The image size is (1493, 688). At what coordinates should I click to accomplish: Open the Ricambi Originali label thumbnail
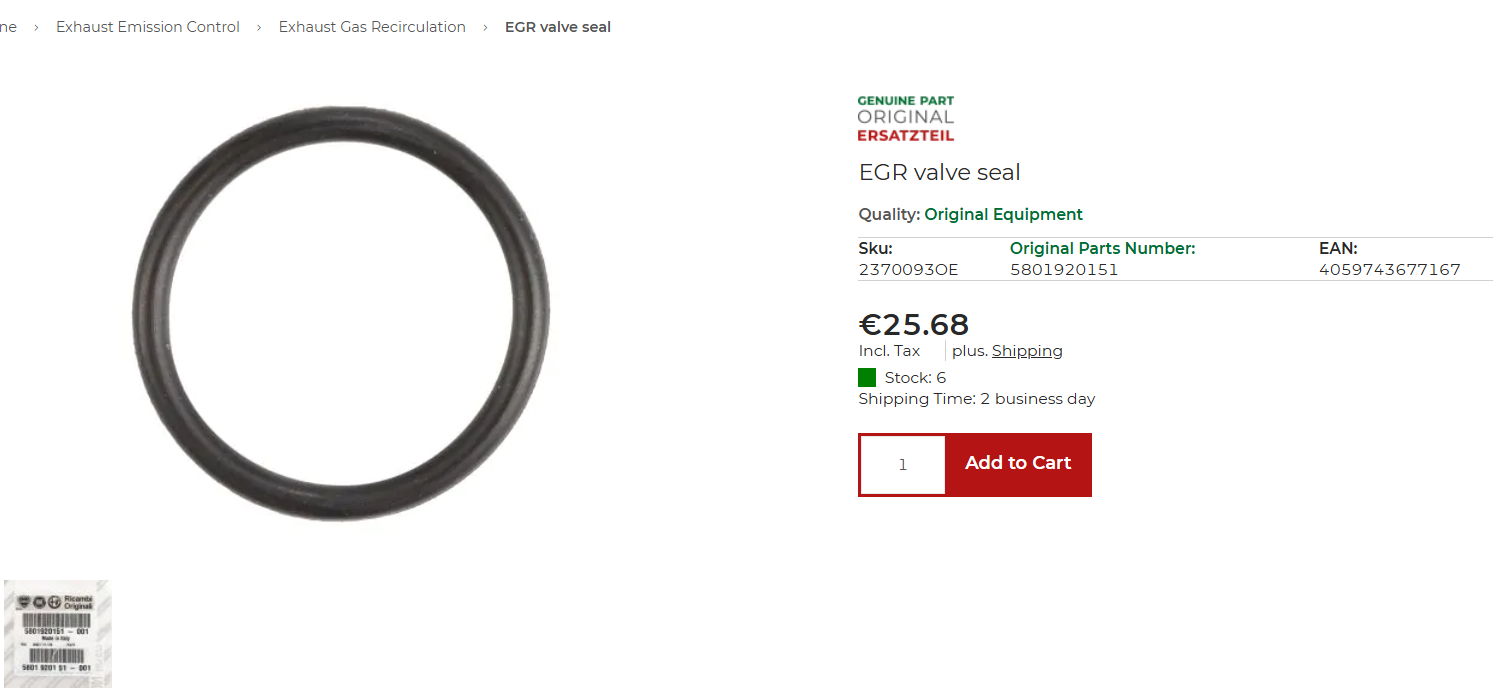click(57, 634)
